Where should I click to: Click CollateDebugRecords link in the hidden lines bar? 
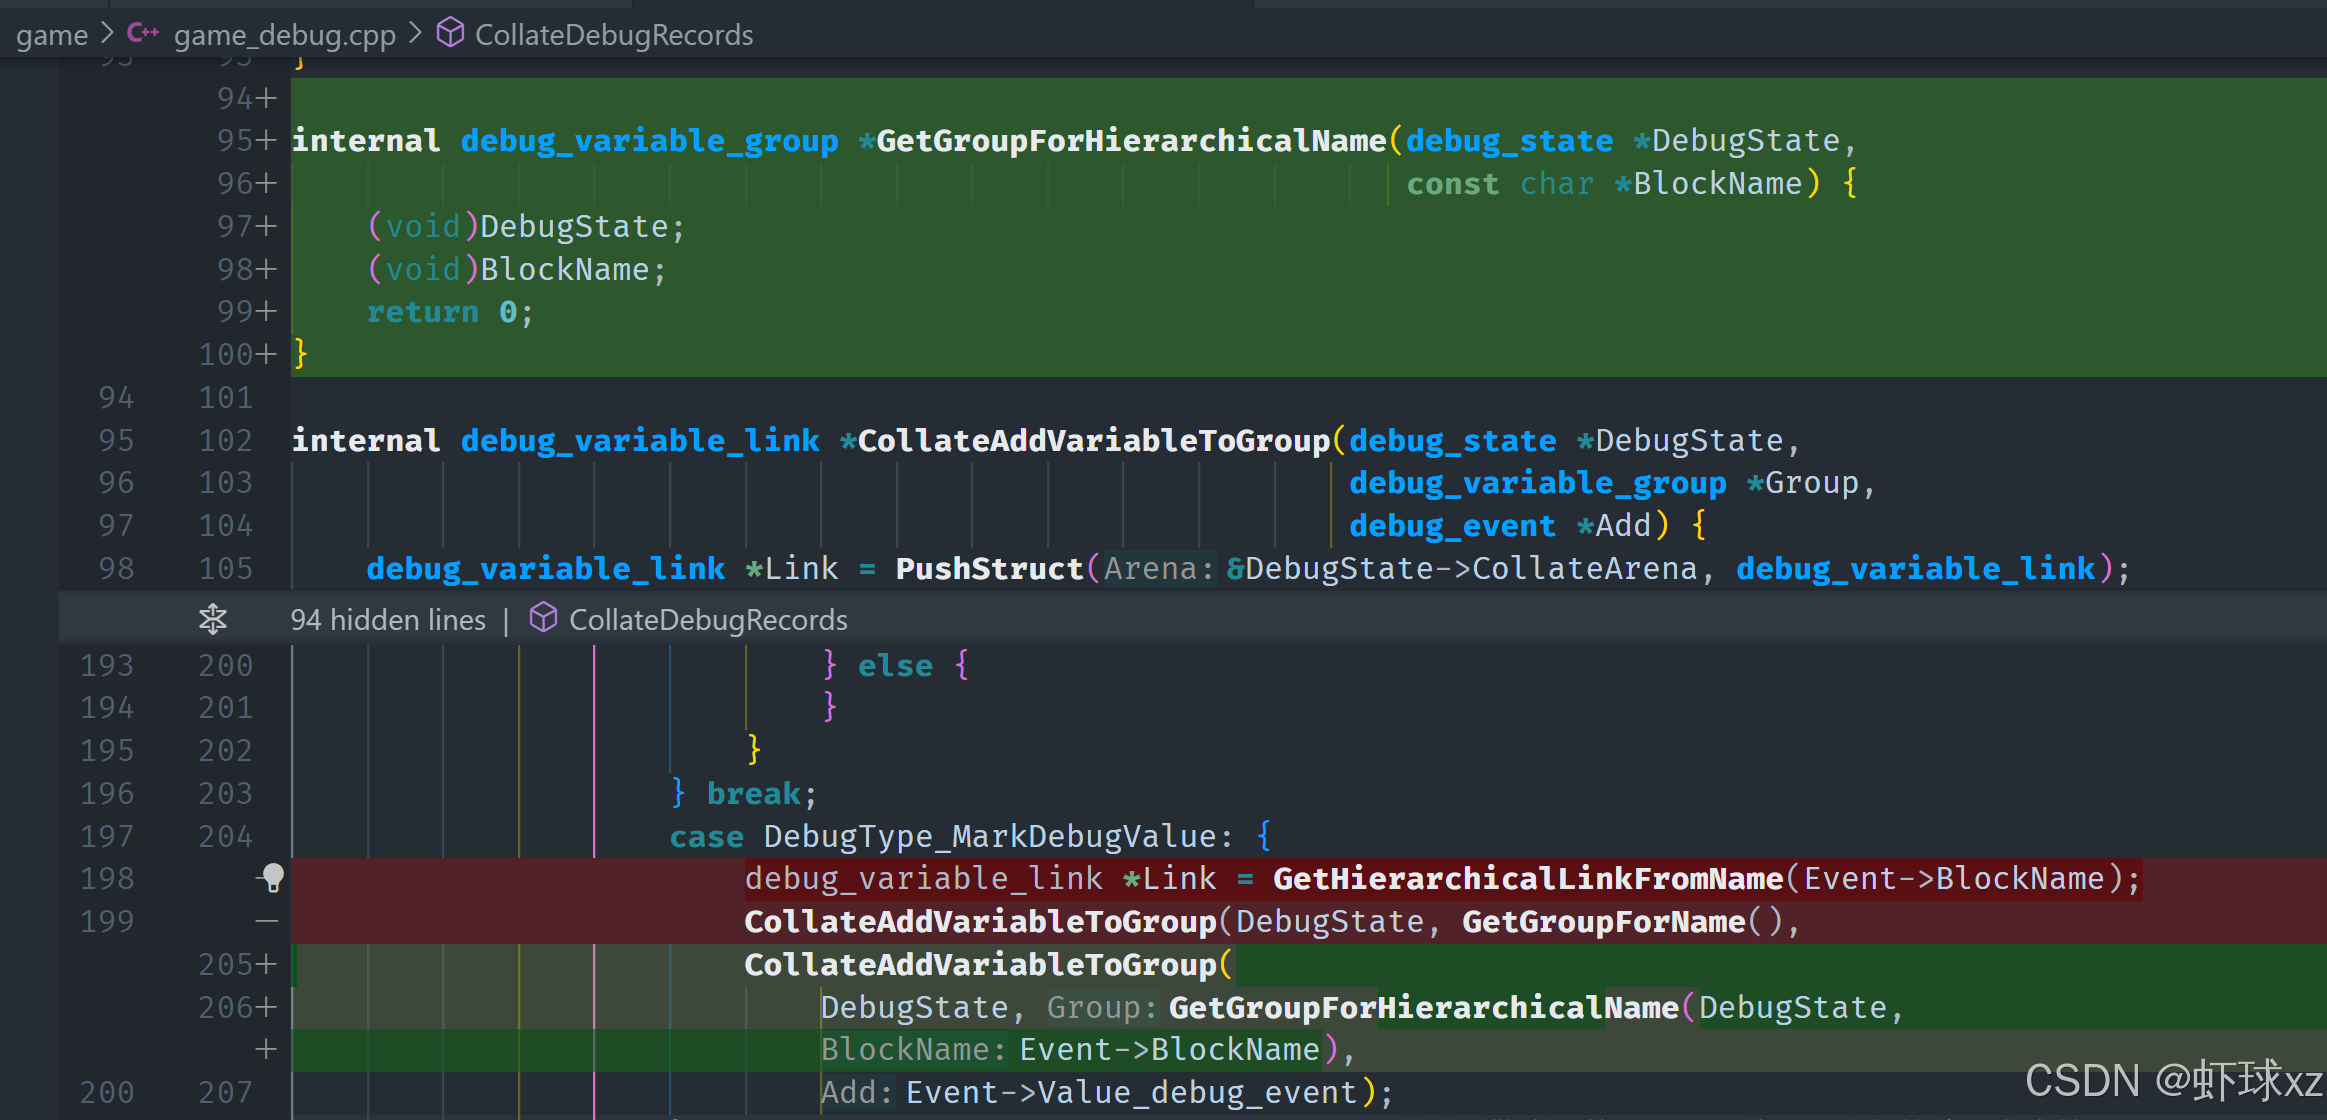tap(708, 620)
